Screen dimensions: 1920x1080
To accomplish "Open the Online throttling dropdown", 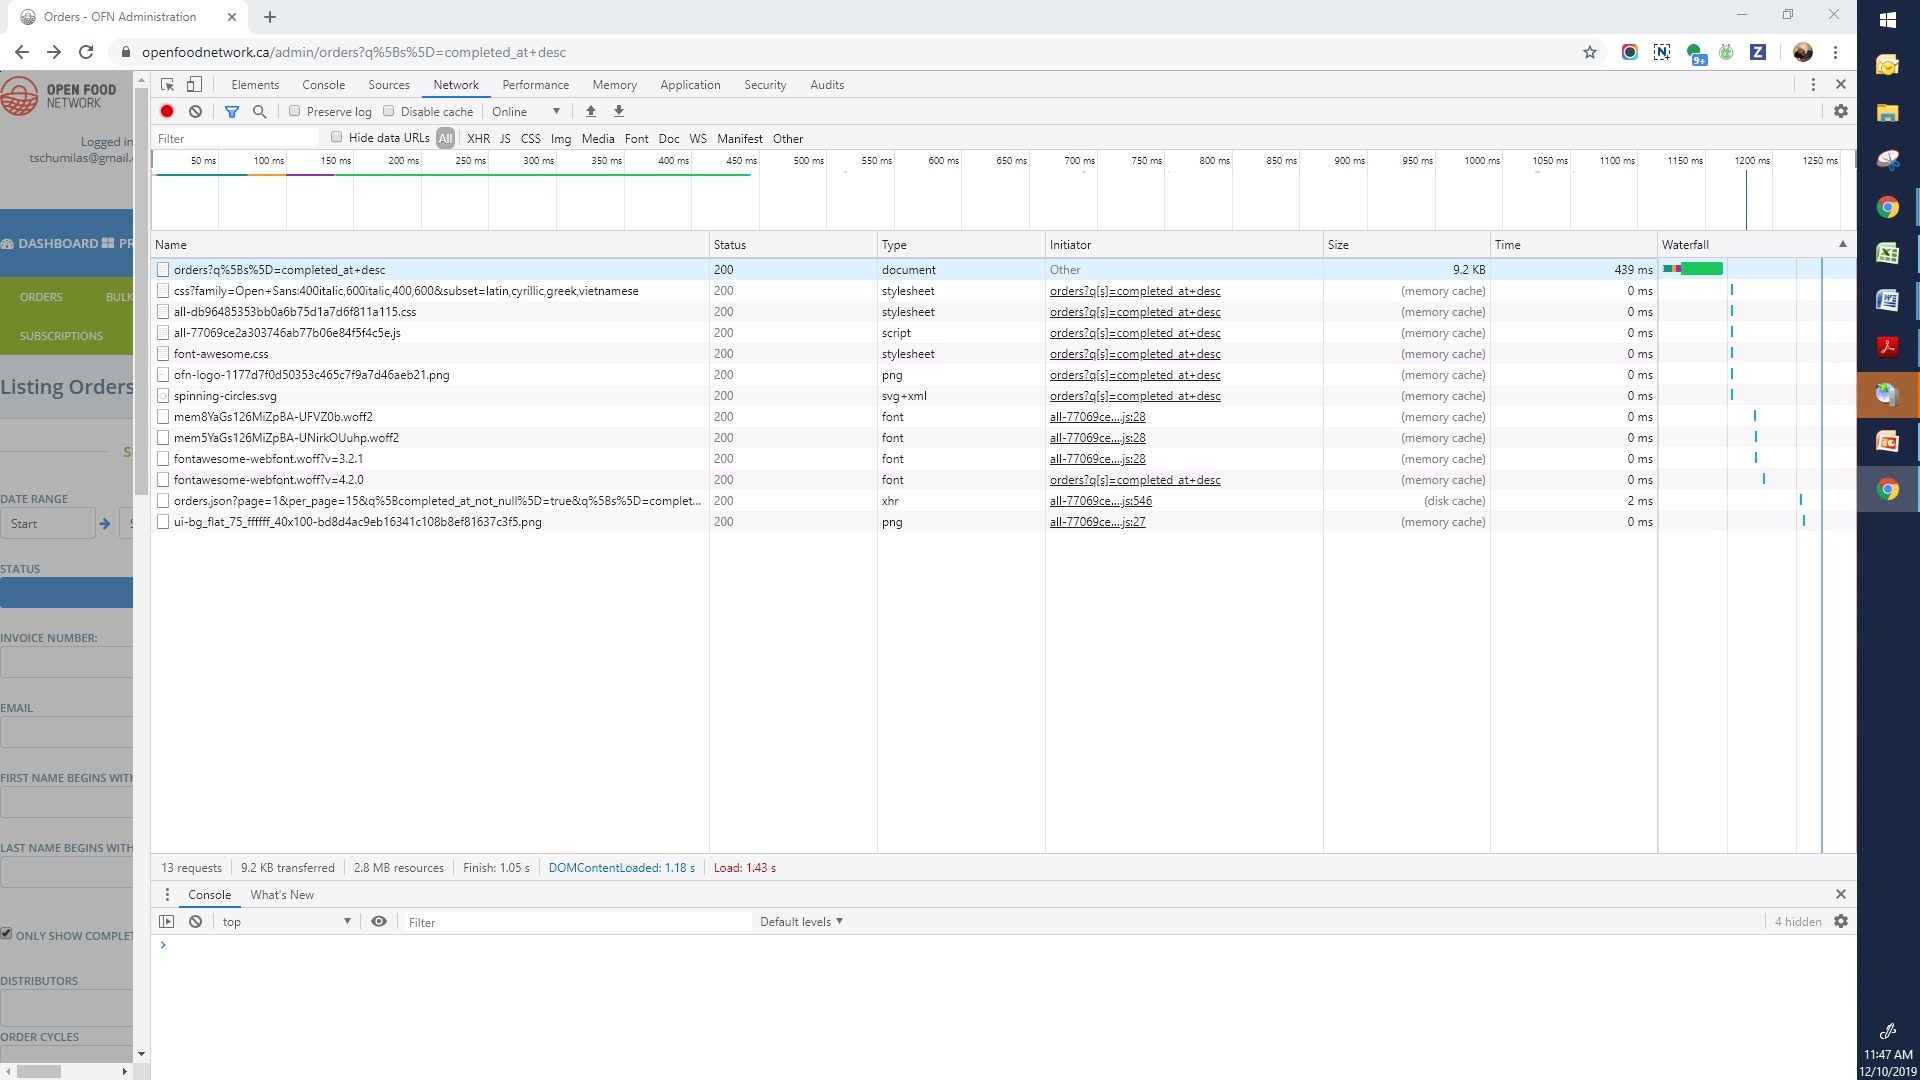I will pyautogui.click(x=526, y=111).
